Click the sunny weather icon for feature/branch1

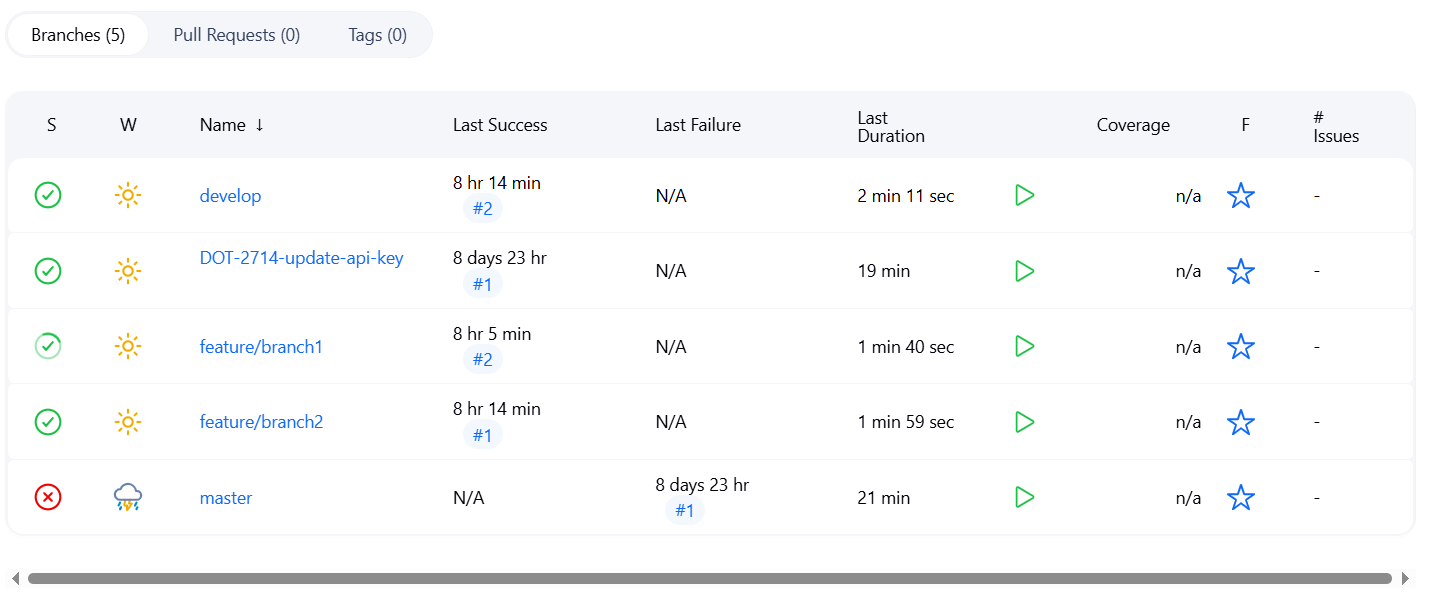[x=128, y=346]
